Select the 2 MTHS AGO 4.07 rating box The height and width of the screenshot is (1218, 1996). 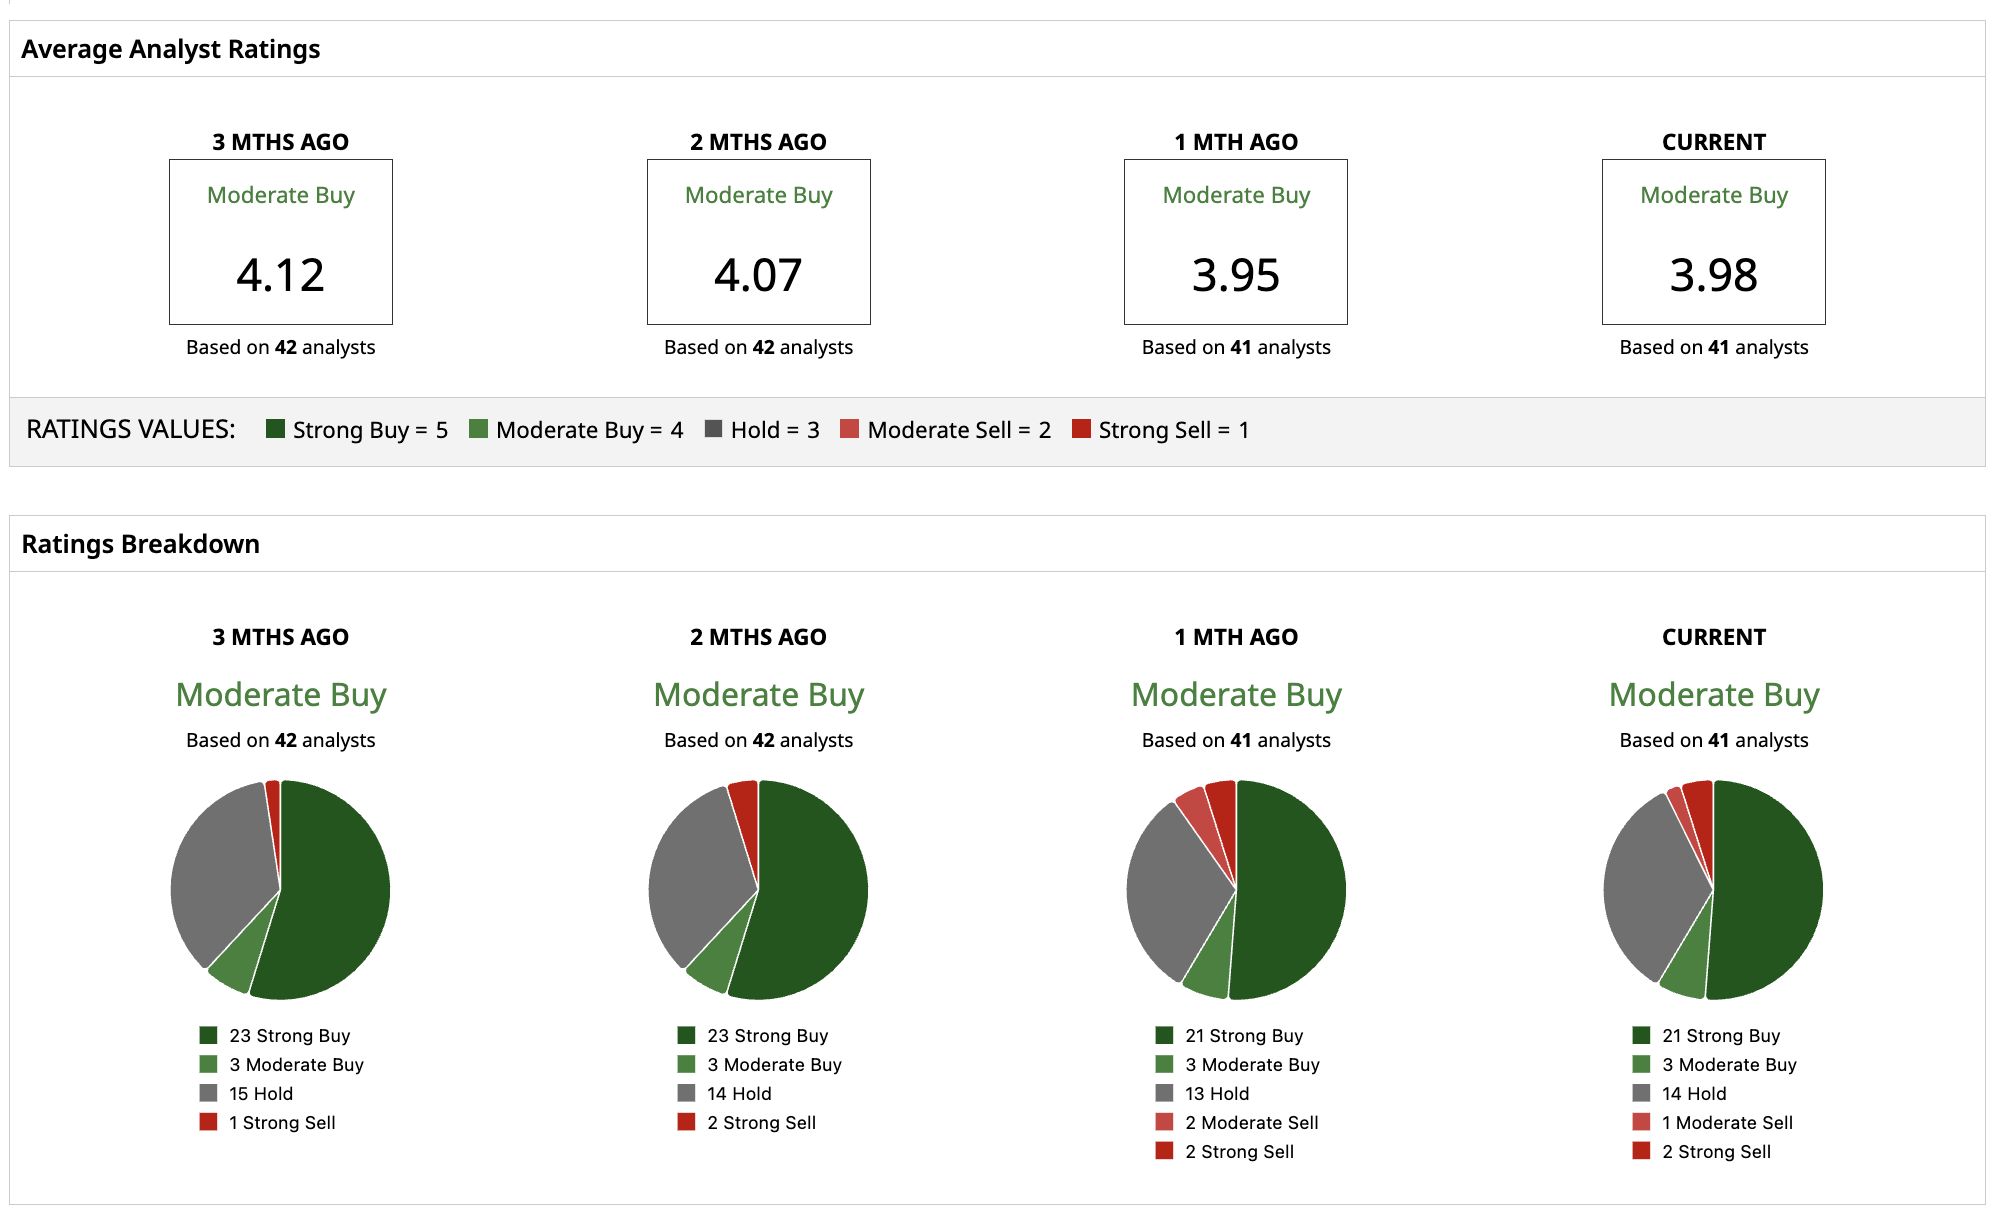tap(759, 242)
